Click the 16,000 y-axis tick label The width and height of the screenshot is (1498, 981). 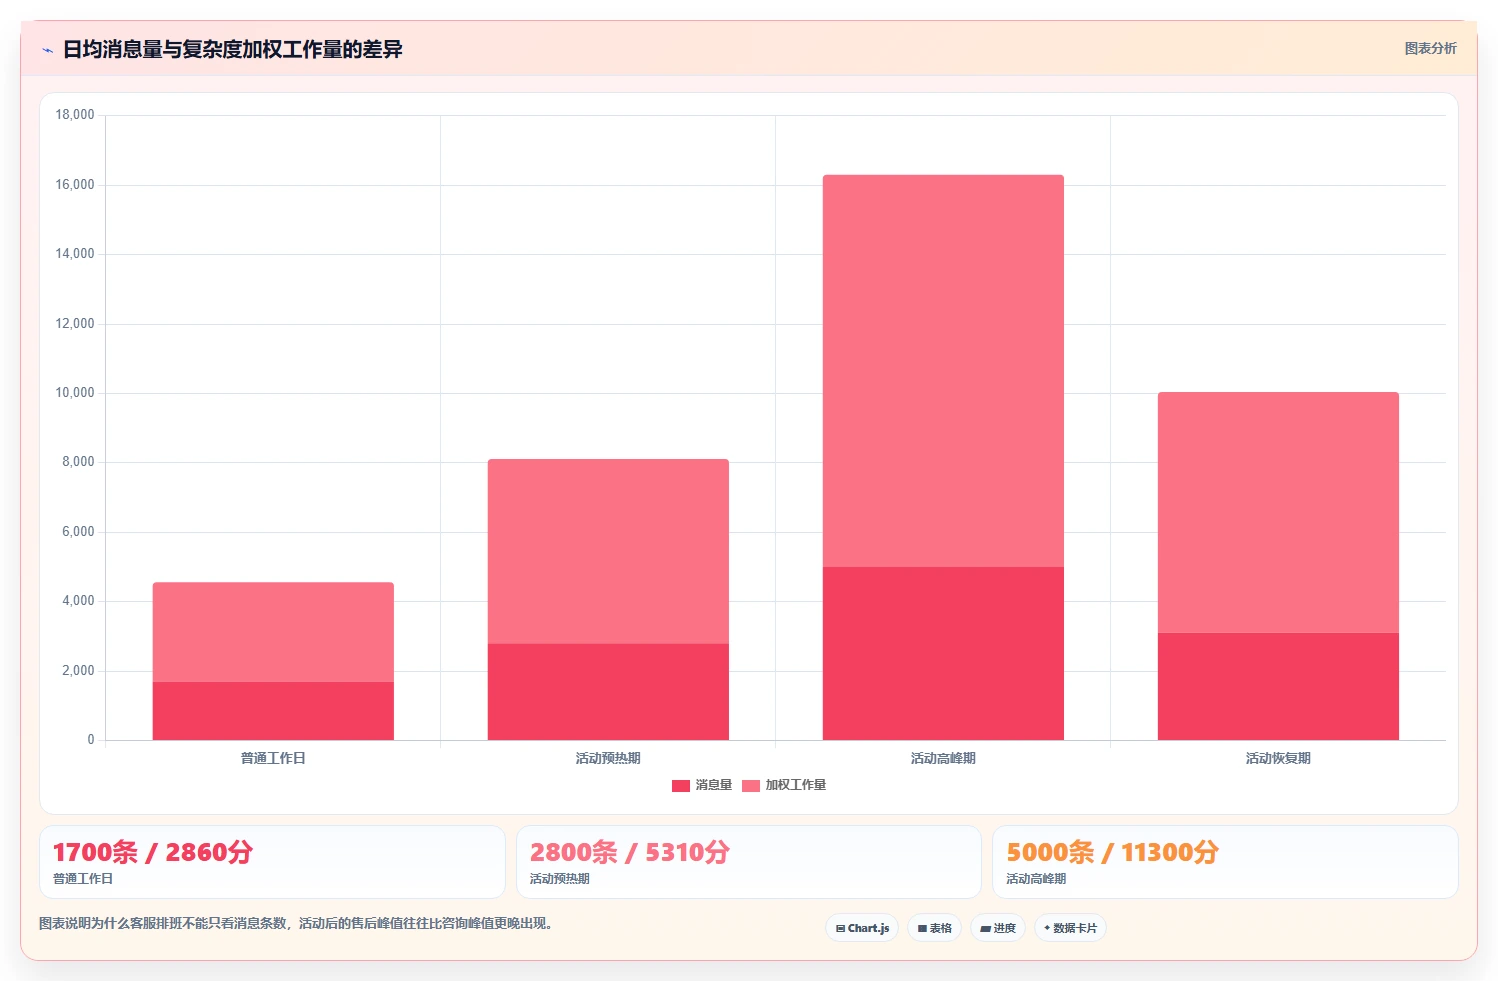pyautogui.click(x=75, y=185)
